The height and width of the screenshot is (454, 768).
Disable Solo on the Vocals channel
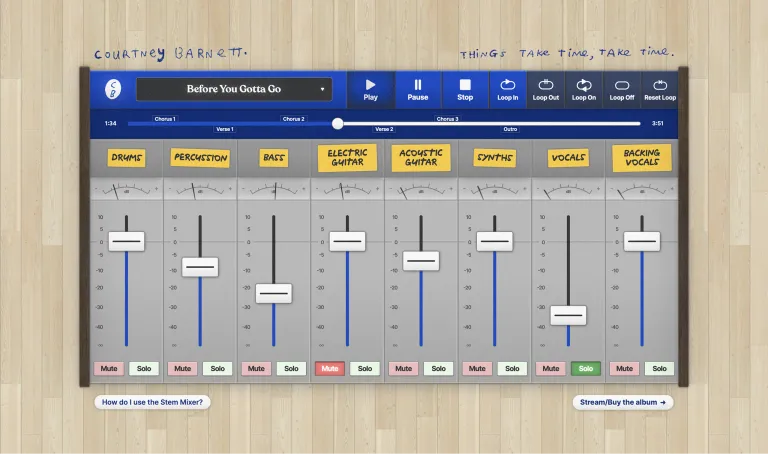coord(586,368)
